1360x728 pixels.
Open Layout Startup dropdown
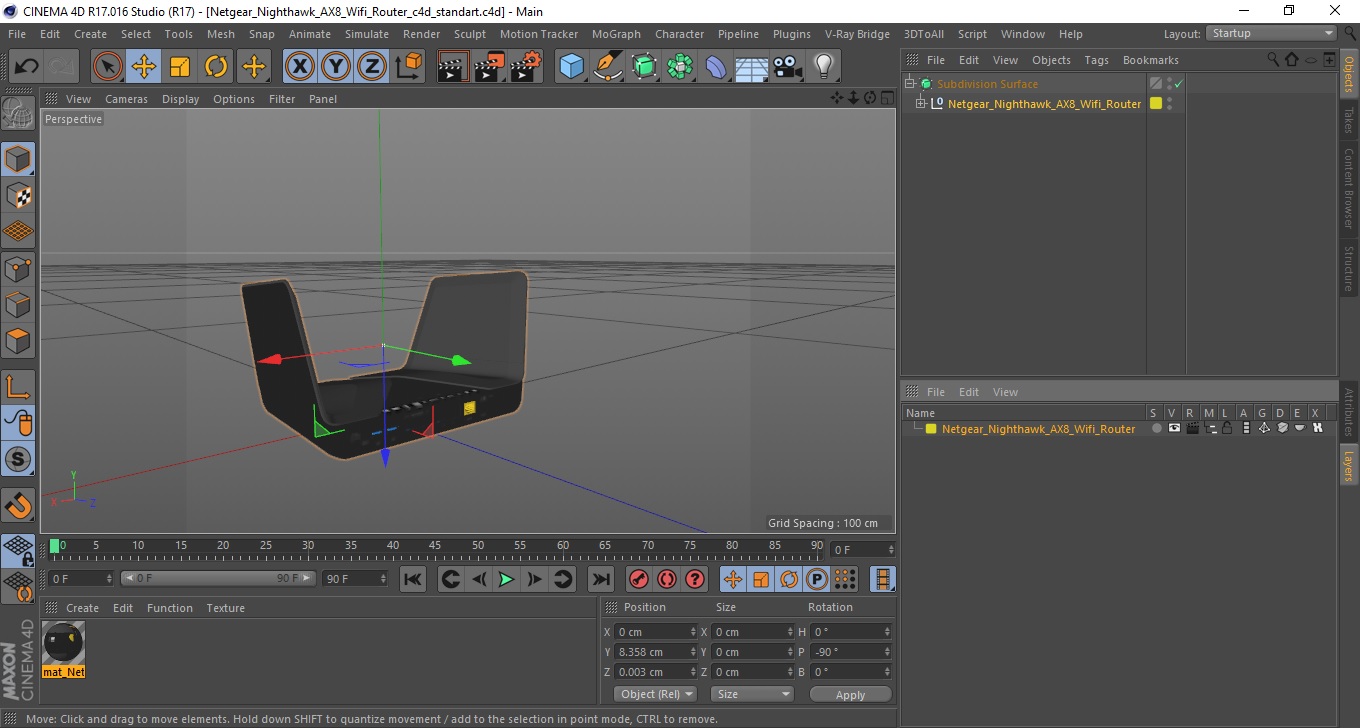pos(1272,33)
